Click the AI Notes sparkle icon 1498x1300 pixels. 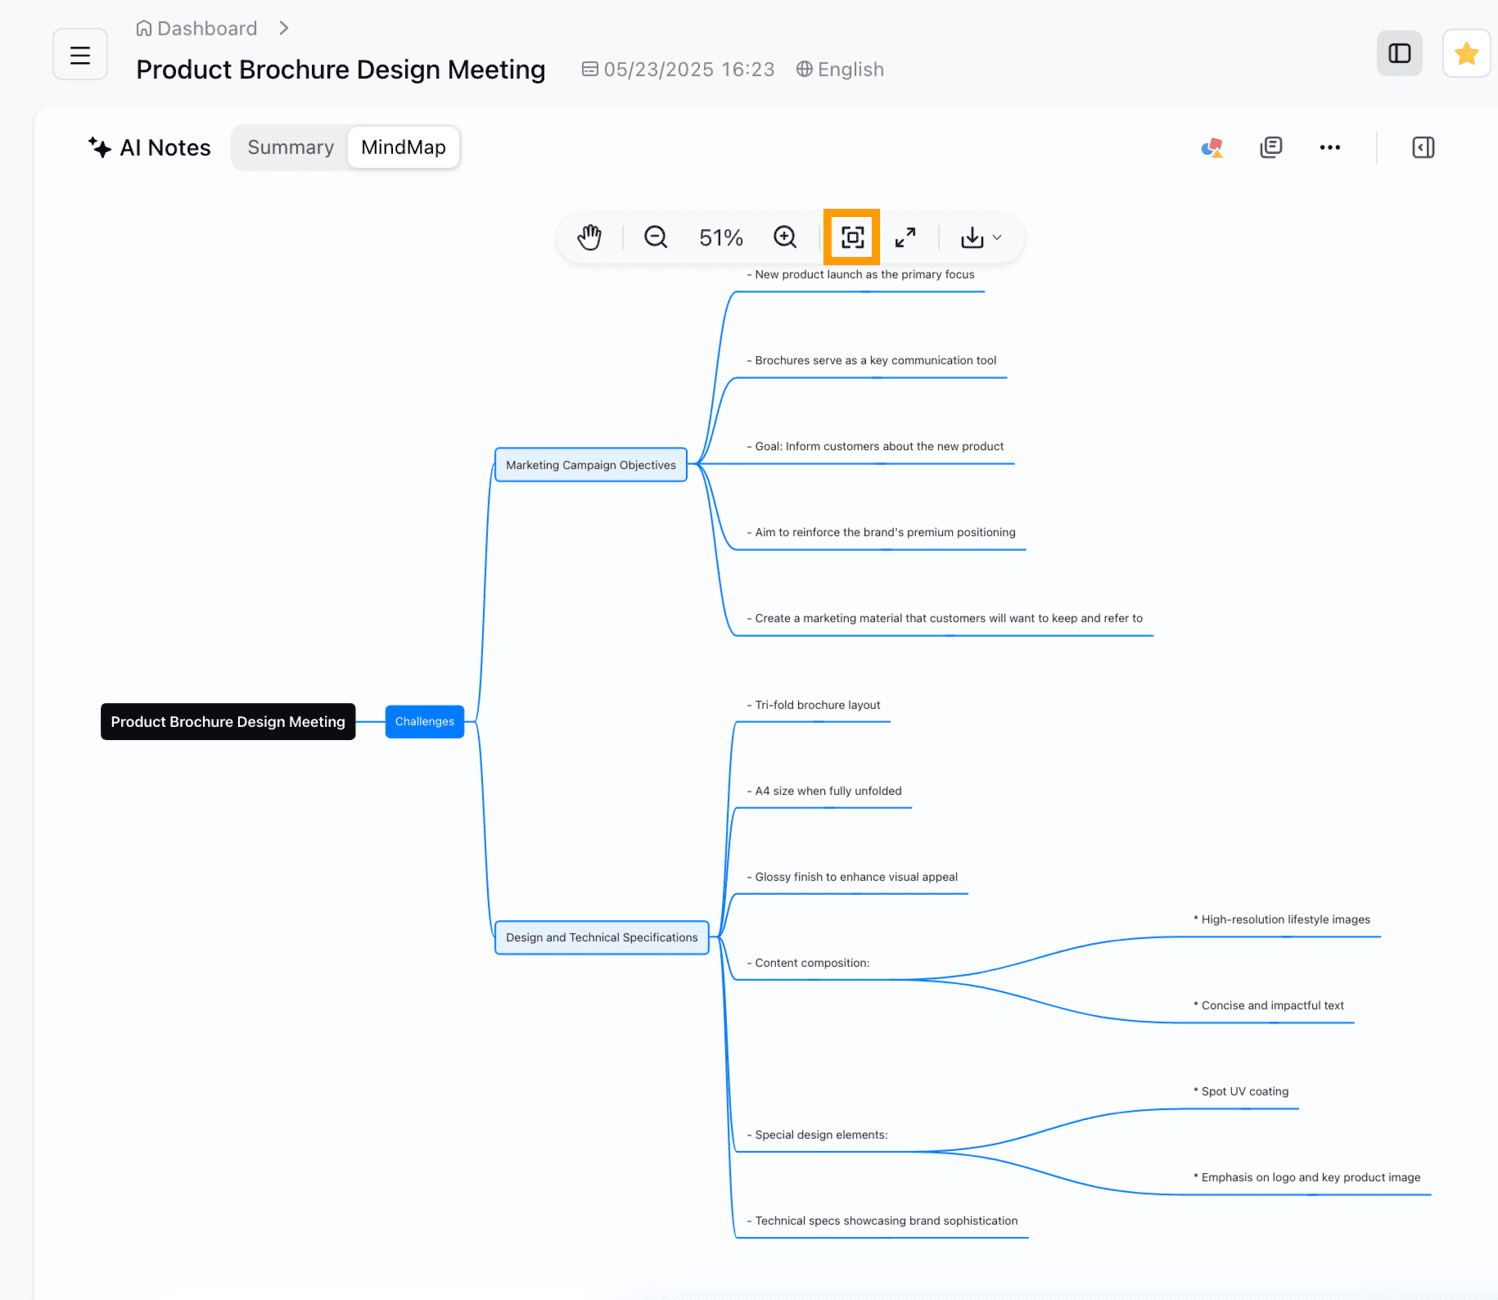pos(99,147)
